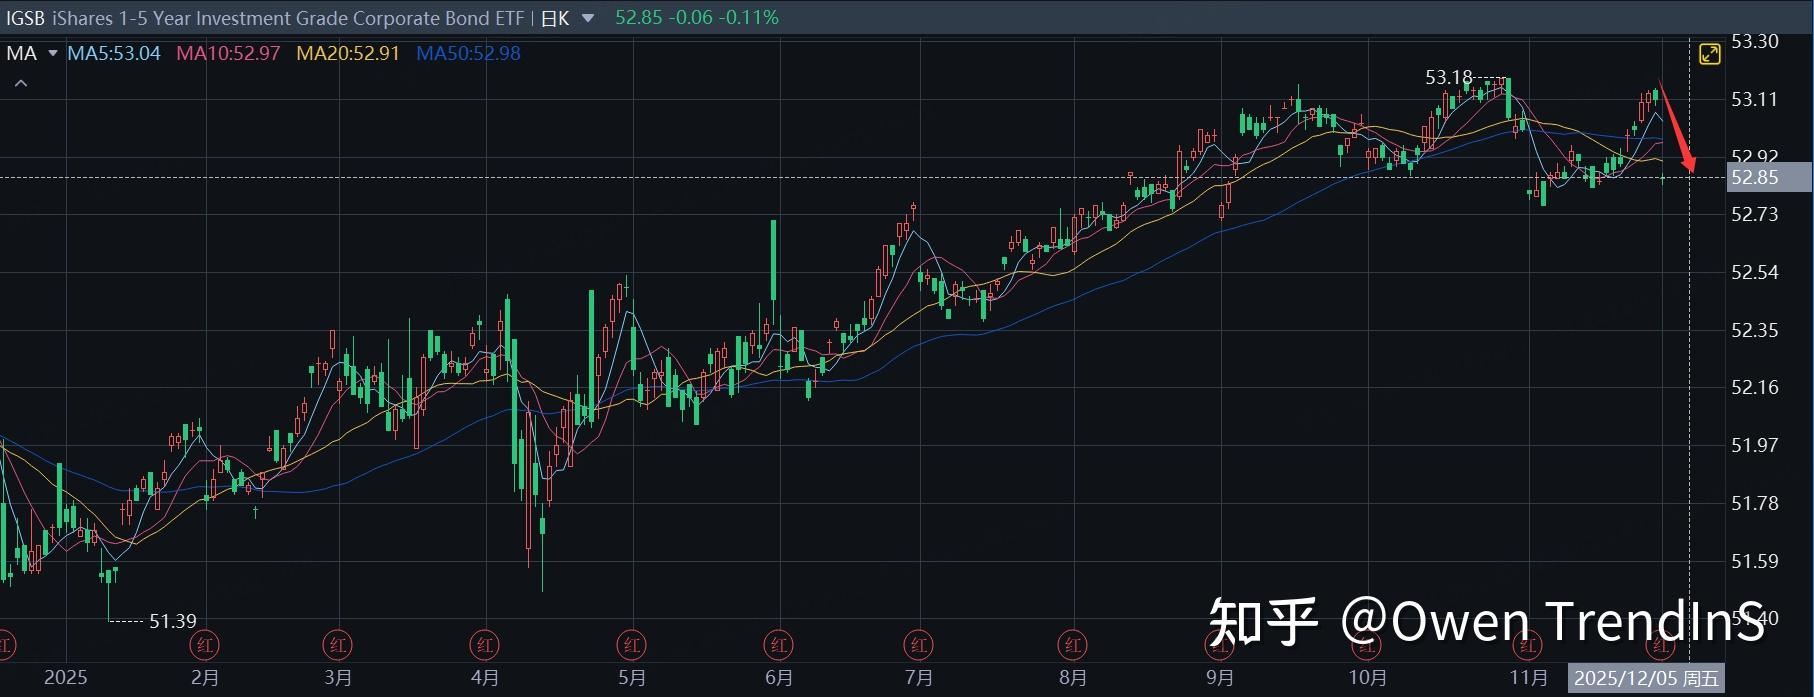
Task: Click the 红 dividend marker above 5月
Action: tap(632, 645)
